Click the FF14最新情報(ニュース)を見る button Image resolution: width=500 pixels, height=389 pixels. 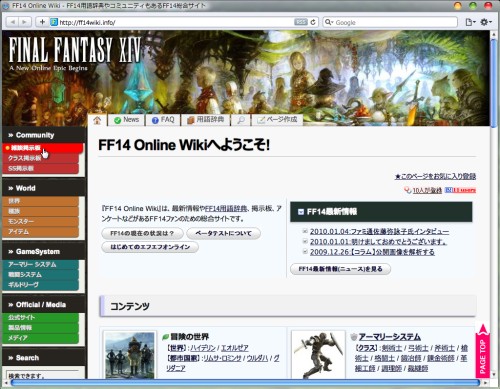(x=340, y=269)
